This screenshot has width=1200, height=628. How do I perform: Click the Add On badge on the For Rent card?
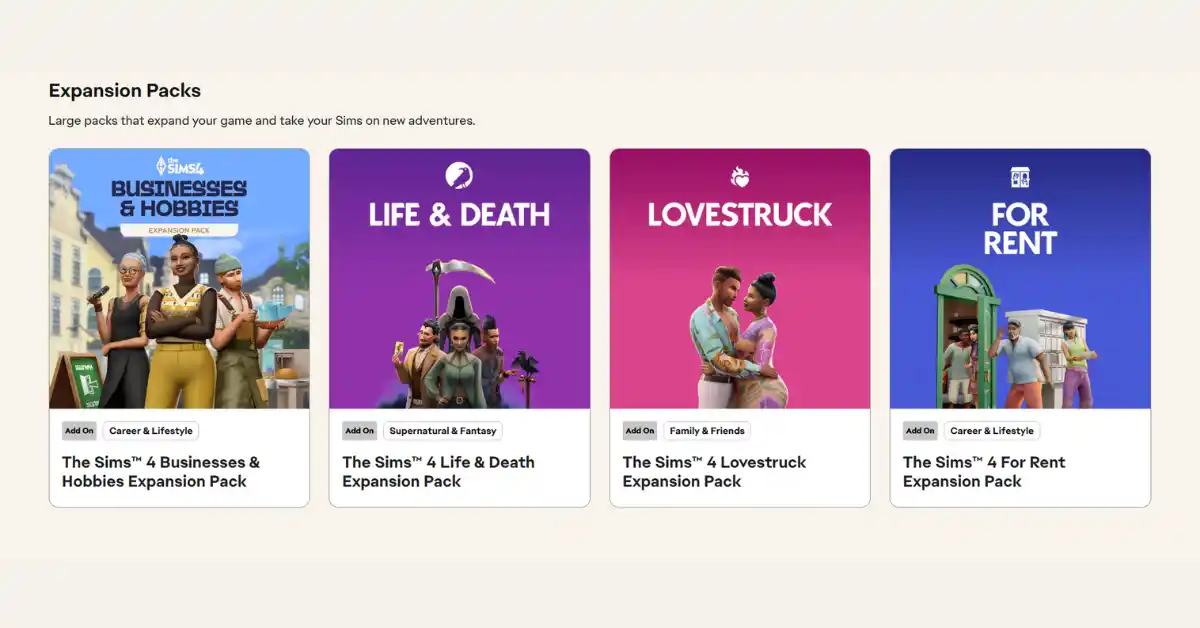pos(919,430)
